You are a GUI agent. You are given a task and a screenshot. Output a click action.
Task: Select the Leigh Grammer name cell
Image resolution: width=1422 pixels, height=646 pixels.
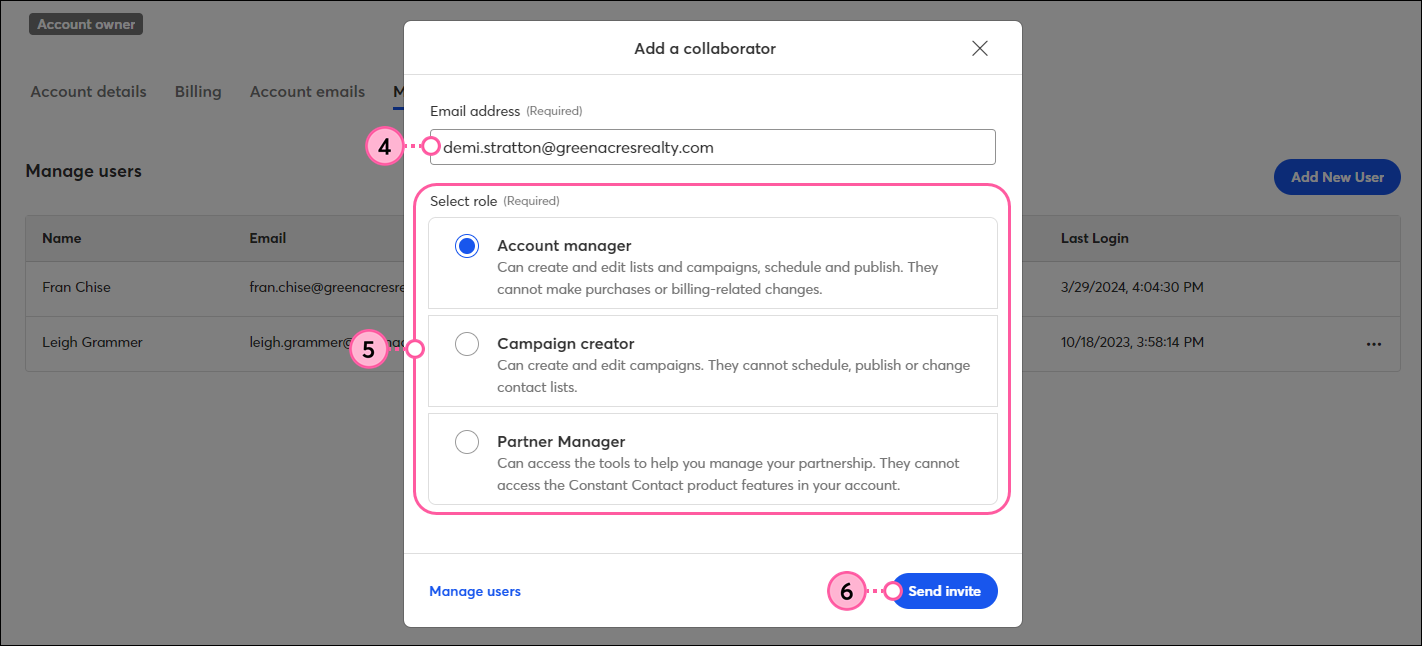pyautogui.click(x=92, y=342)
